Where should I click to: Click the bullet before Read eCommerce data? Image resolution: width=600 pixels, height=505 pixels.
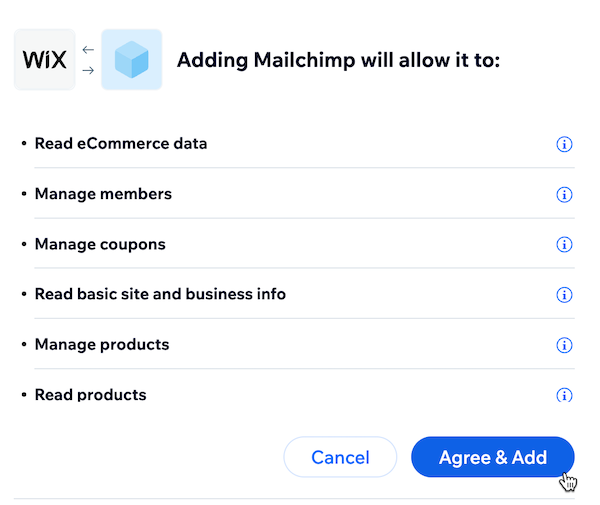(24, 144)
